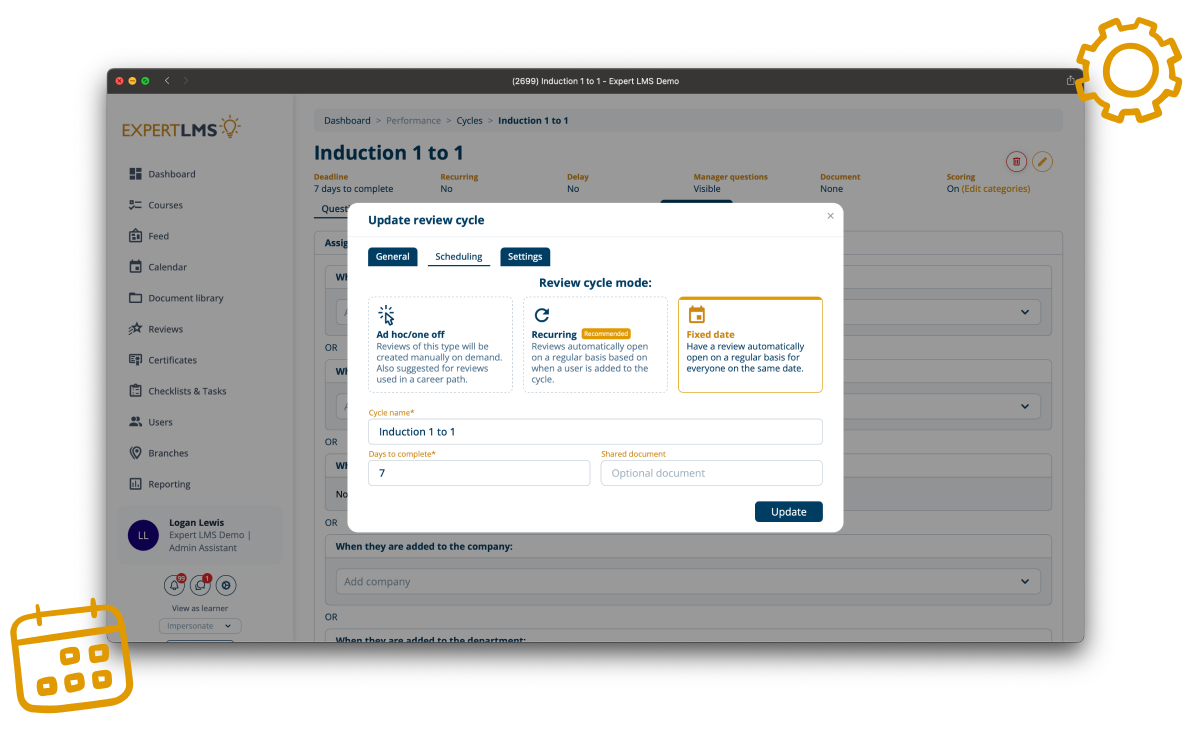Click Edit categories link
This screenshot has width=1195, height=735.
click(996, 189)
